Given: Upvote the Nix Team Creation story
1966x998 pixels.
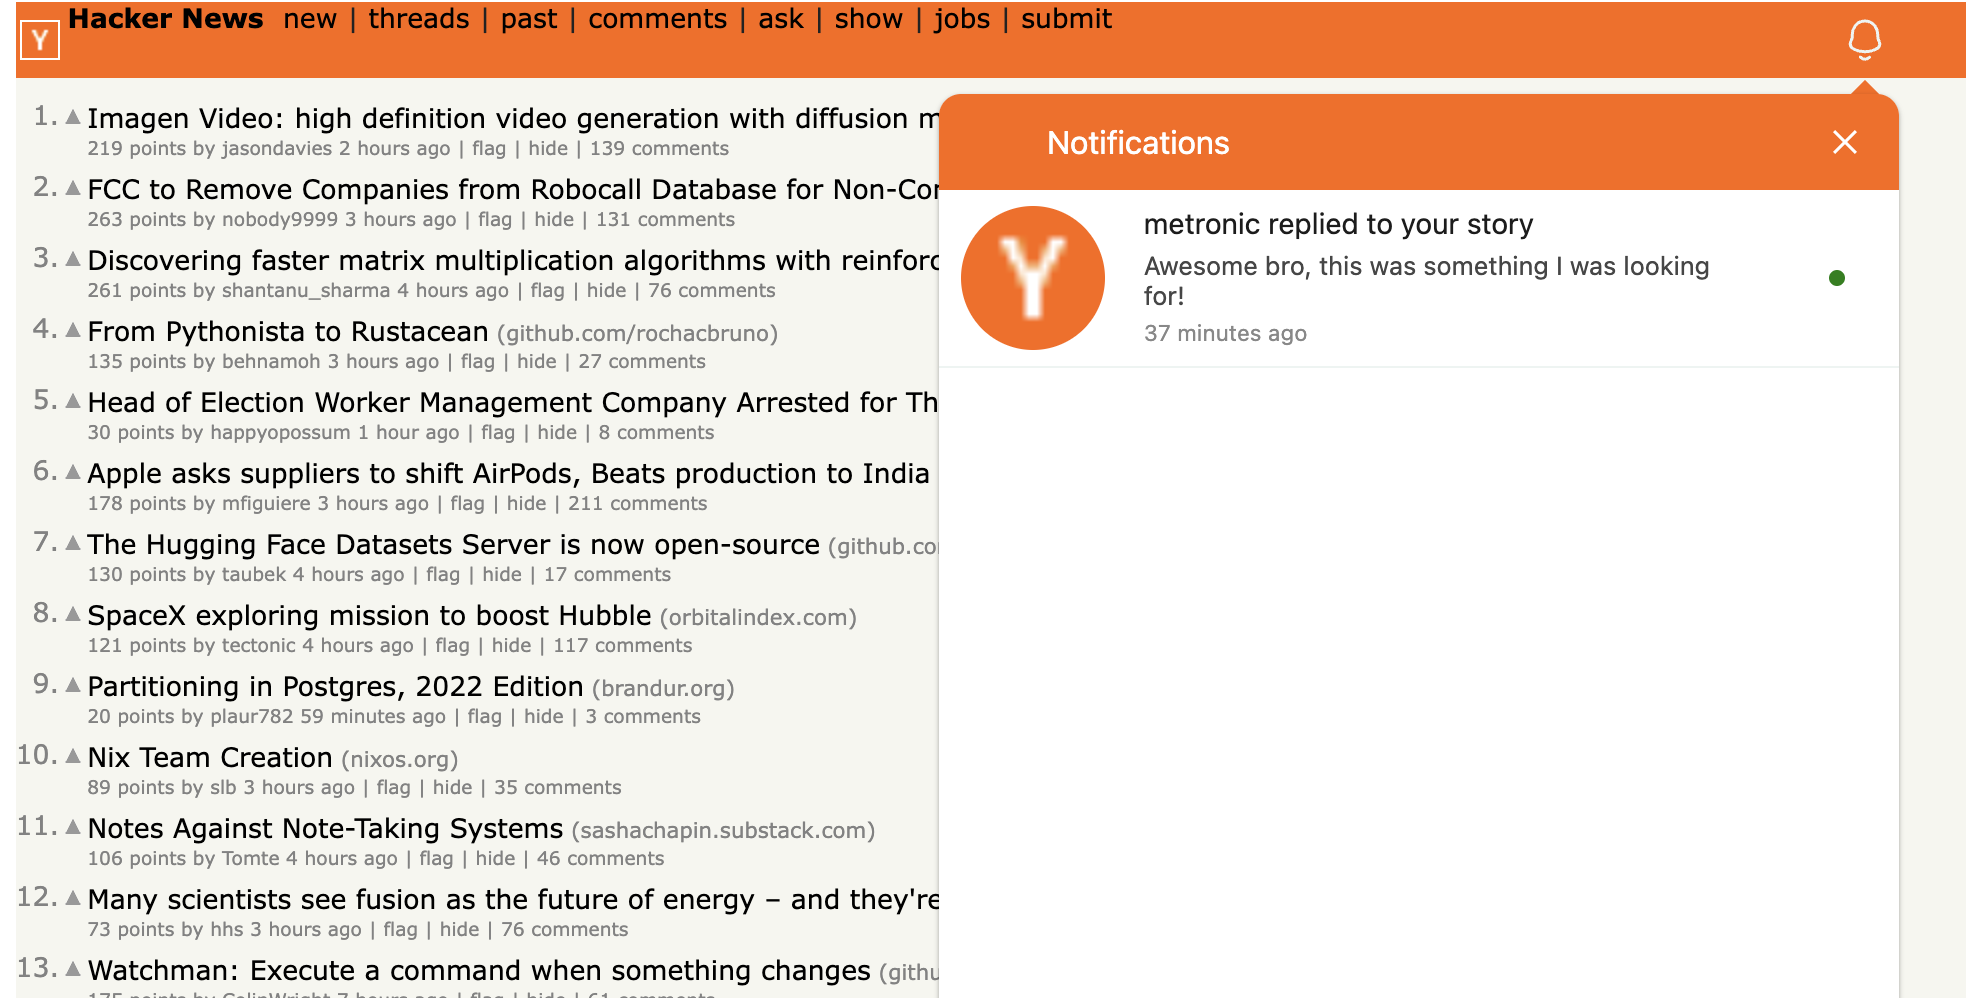Looking at the screenshot, I should (x=73, y=756).
